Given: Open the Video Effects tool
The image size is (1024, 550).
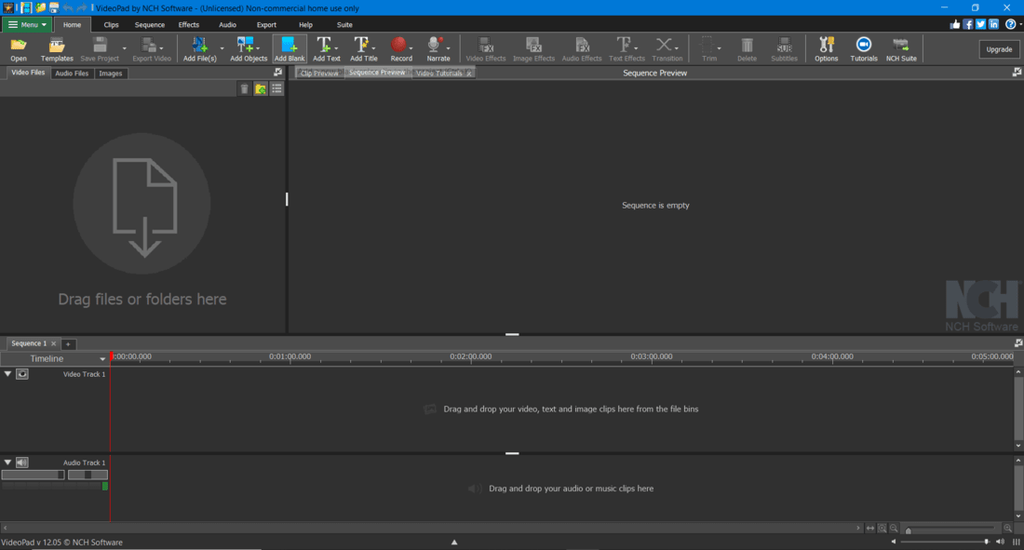Looking at the screenshot, I should 486,49.
